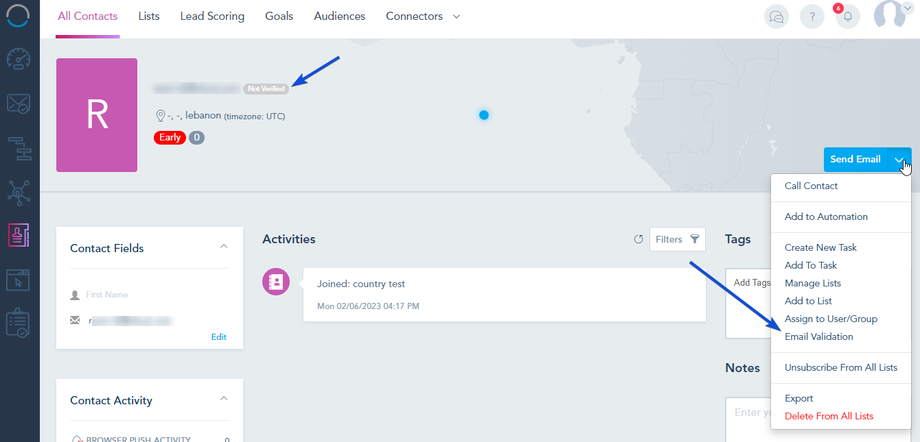
Task: Switch to the Lead Scoring tab
Action: tap(212, 17)
